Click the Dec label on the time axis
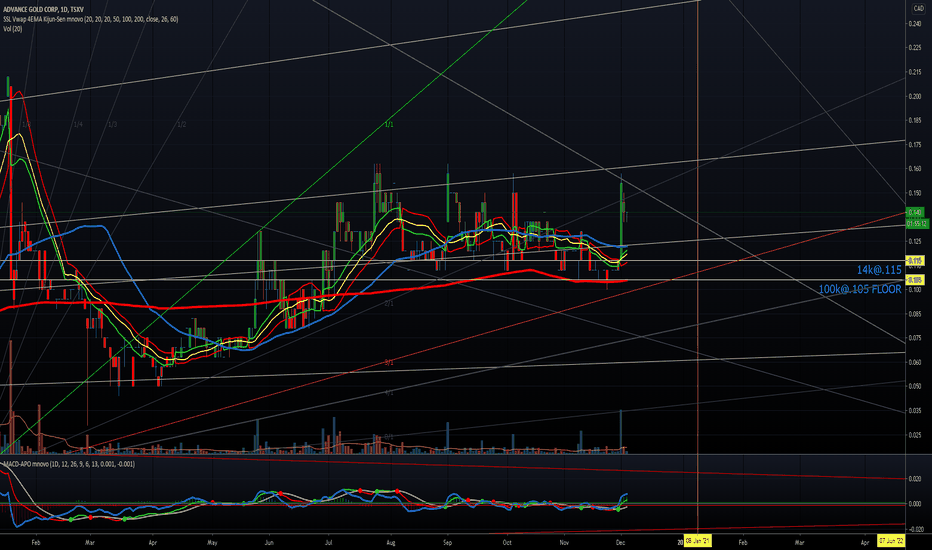 621,542
